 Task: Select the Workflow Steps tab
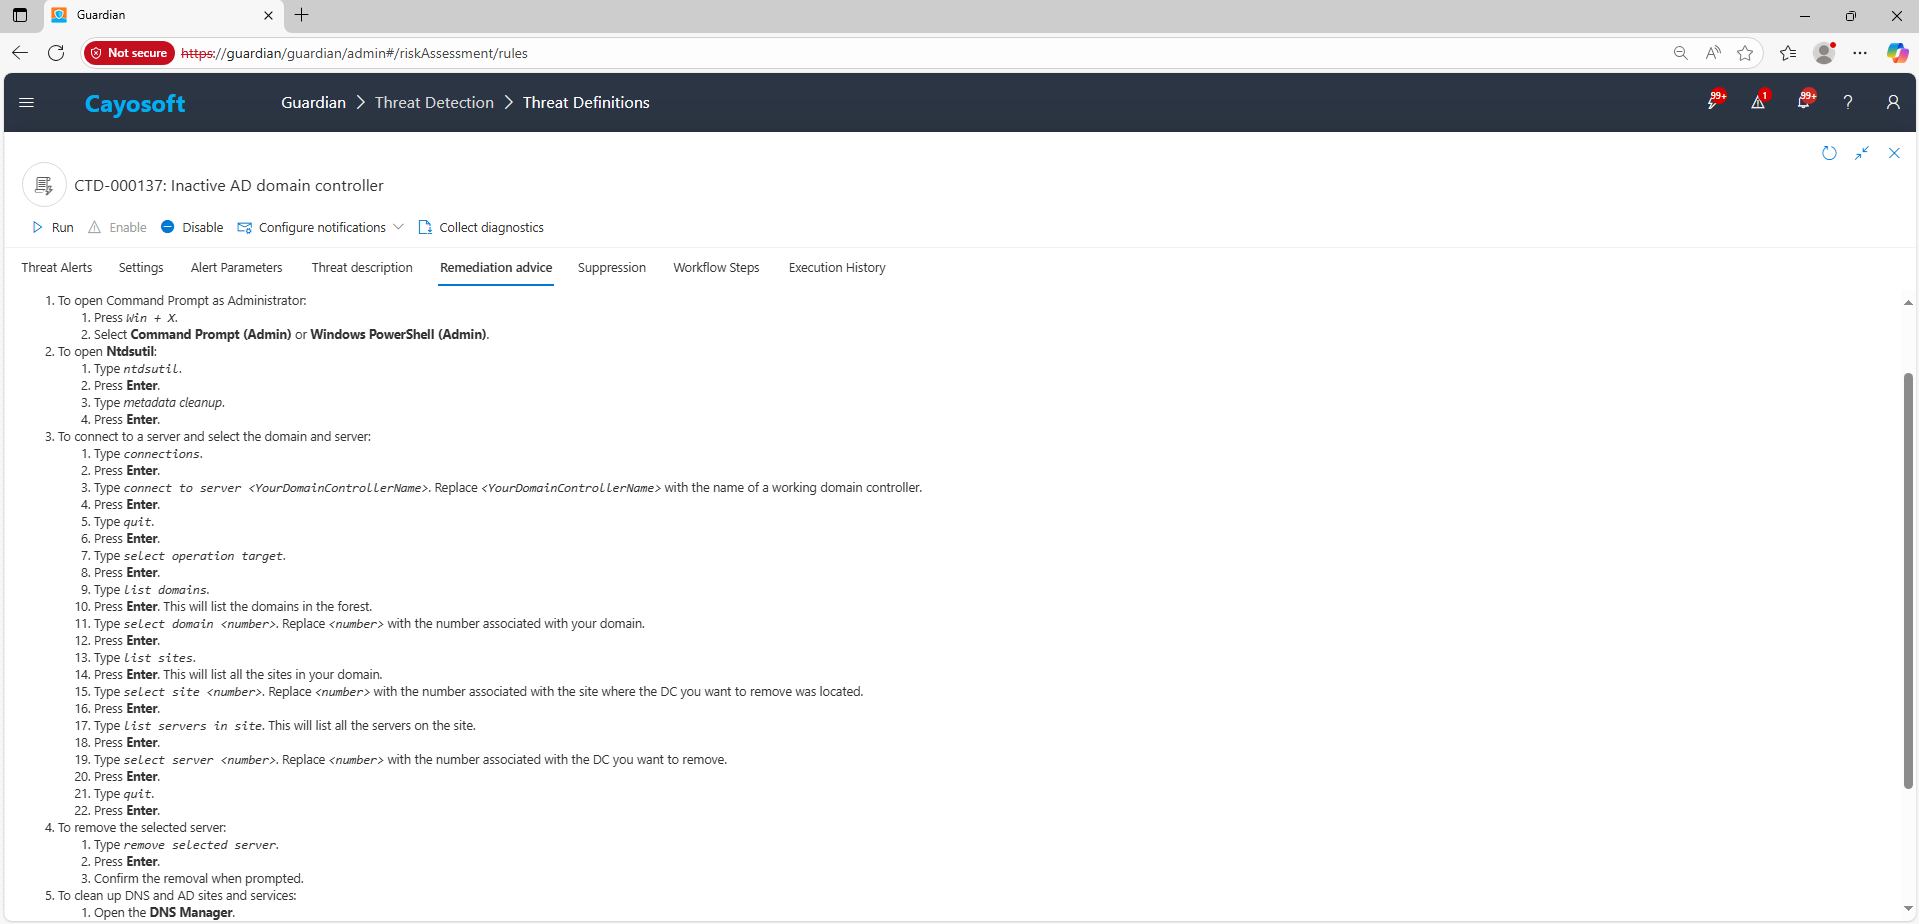716,268
